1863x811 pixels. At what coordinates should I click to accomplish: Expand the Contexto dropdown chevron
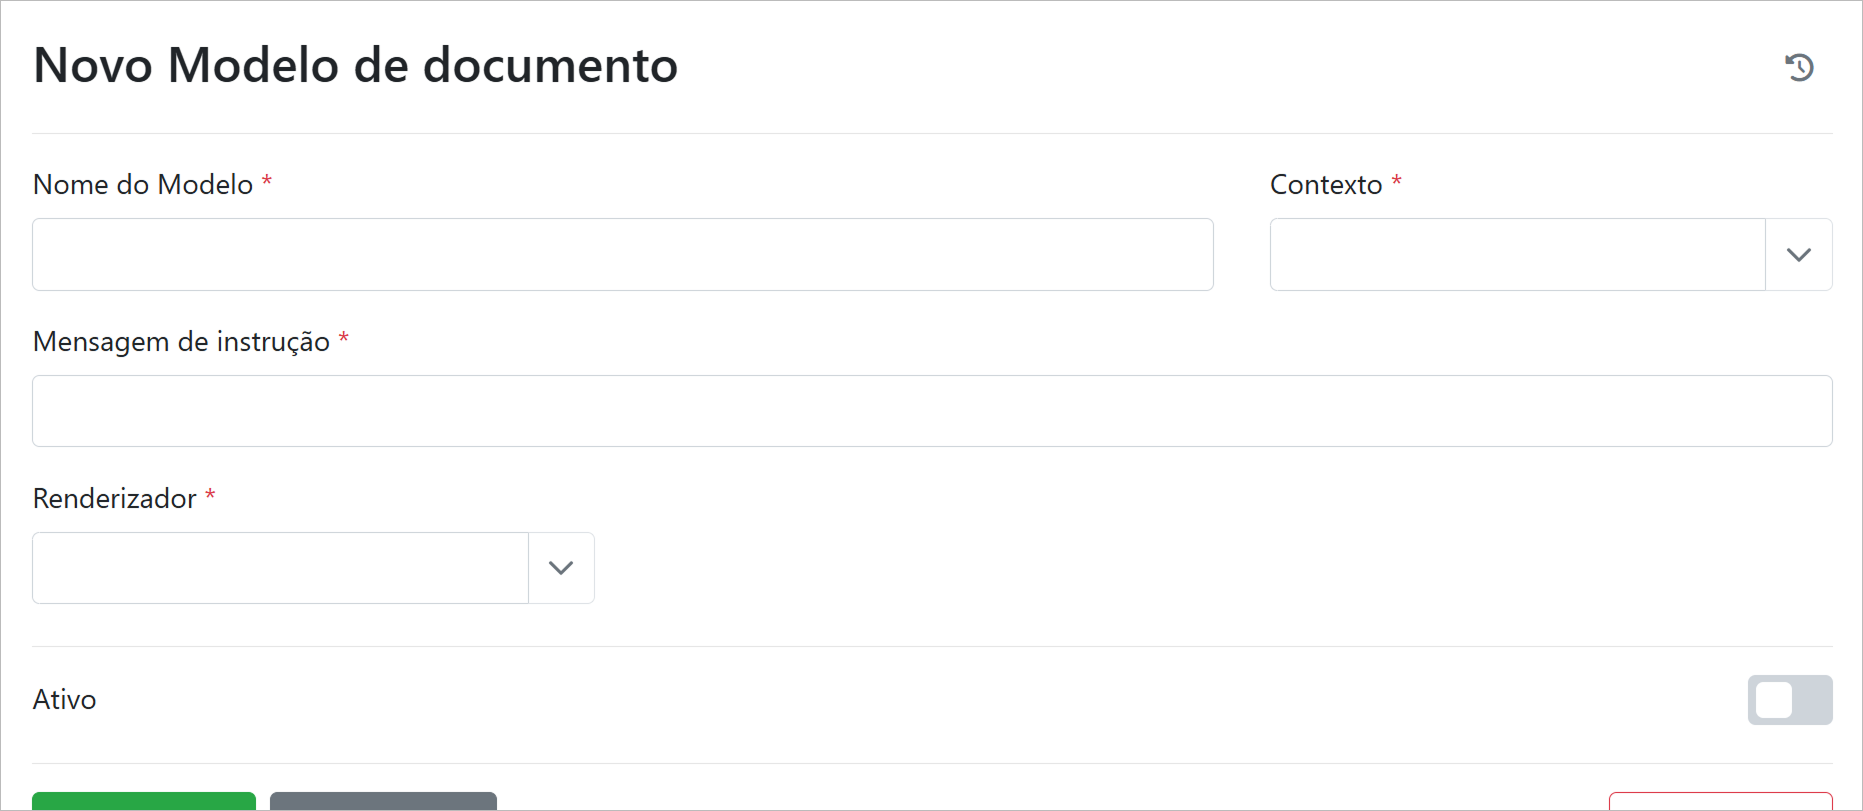(1798, 255)
